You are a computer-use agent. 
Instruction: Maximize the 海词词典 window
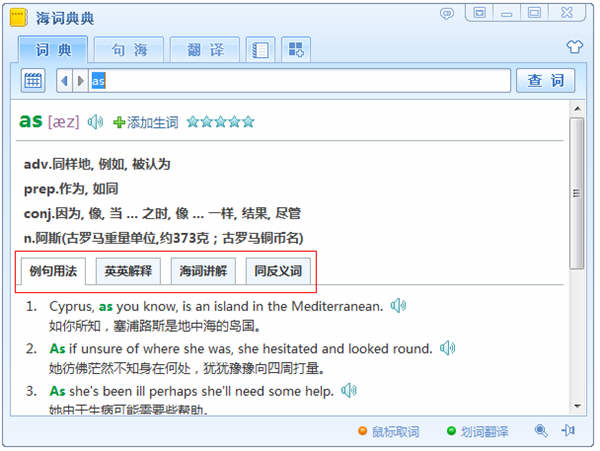tap(534, 13)
